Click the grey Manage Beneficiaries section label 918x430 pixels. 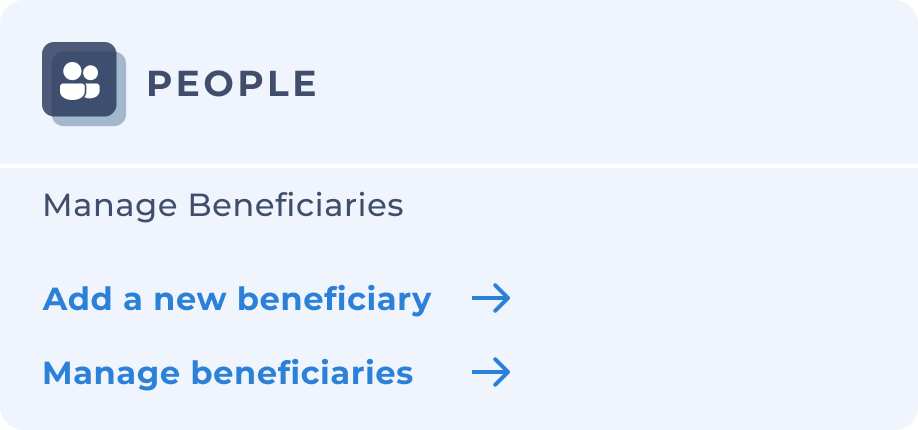223,206
